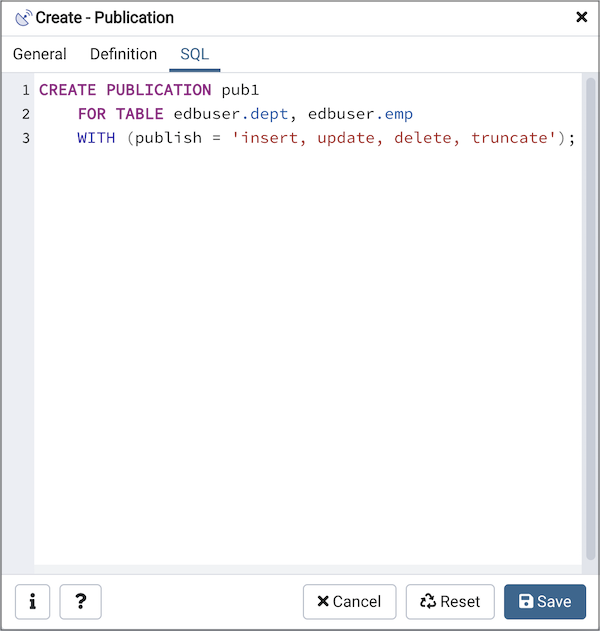Click line number 3 in gutter

(26, 138)
